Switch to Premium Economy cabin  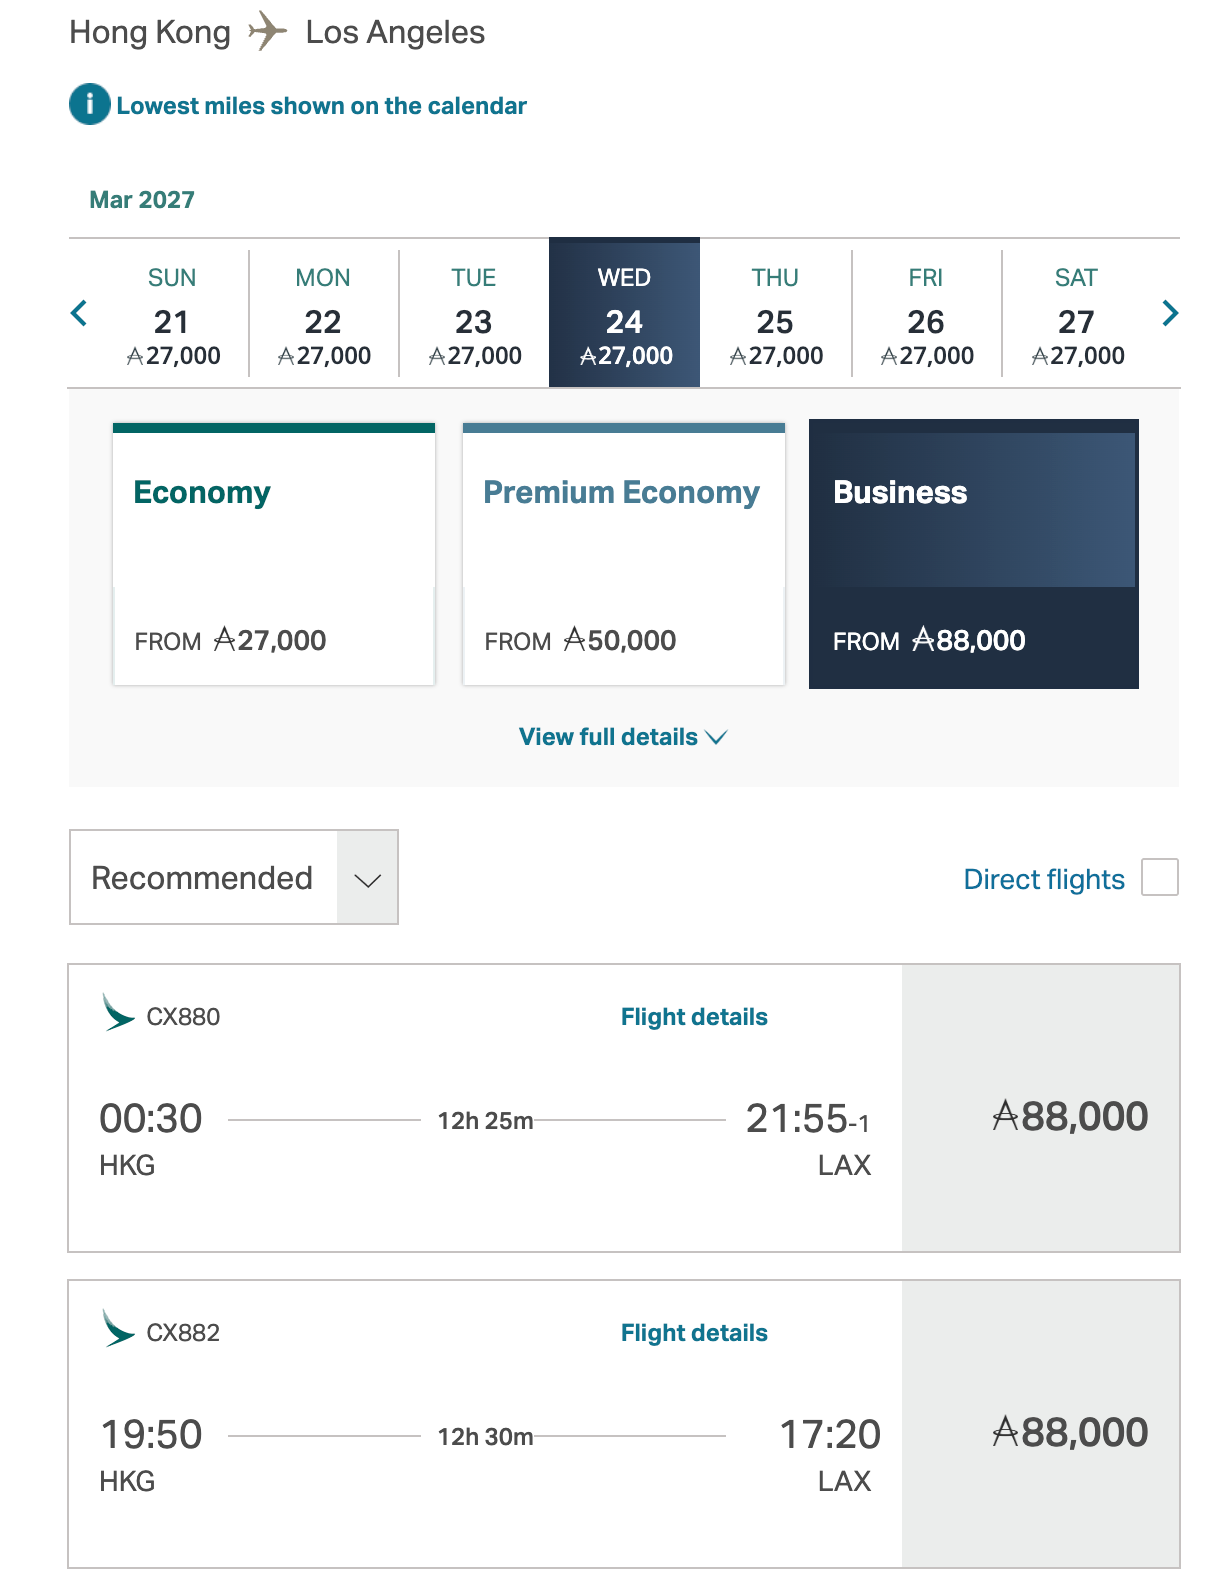(x=624, y=555)
